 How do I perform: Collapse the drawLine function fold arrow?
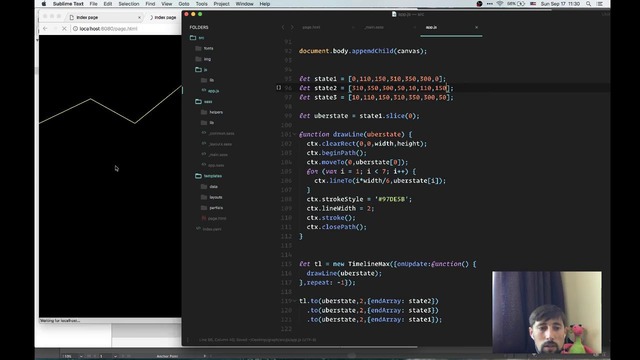tap(294, 134)
